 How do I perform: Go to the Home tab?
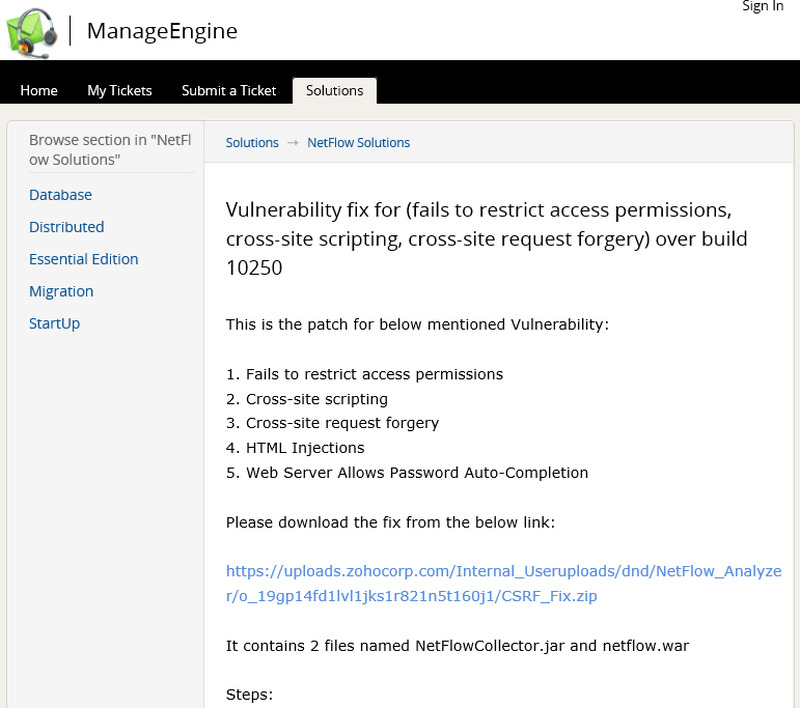pos(39,90)
